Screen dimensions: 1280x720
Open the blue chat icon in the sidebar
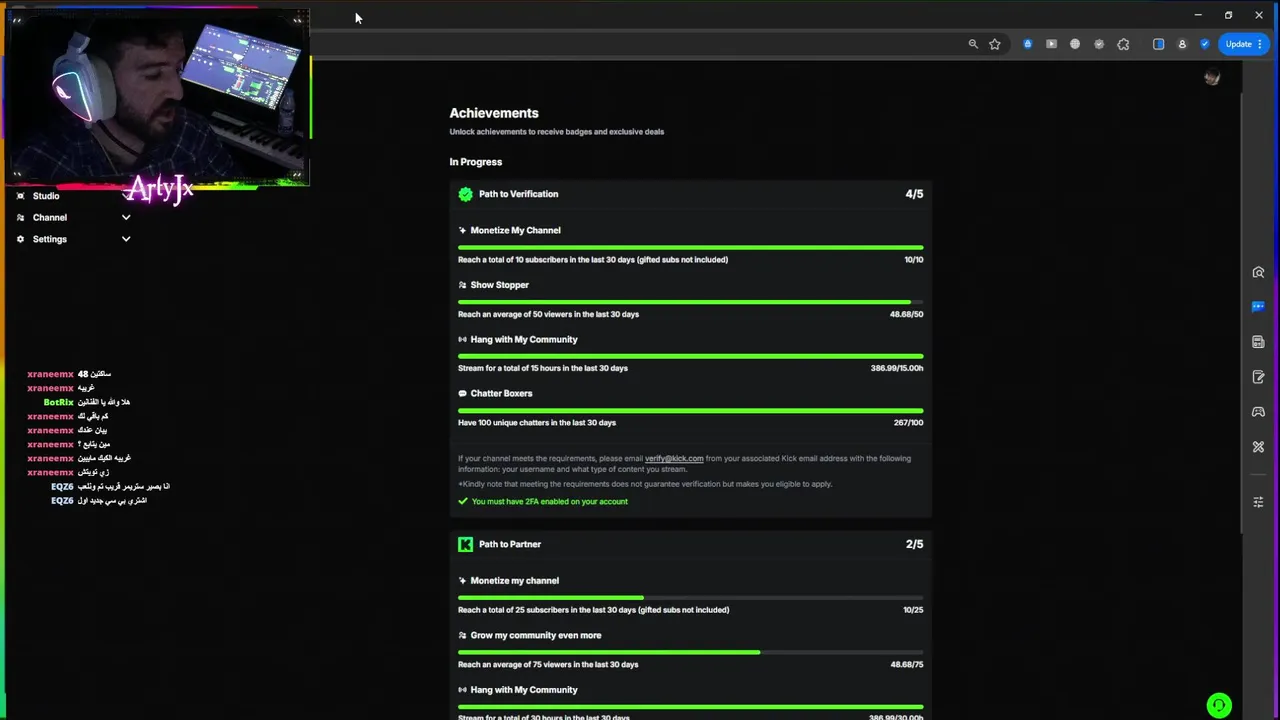pyautogui.click(x=1258, y=307)
